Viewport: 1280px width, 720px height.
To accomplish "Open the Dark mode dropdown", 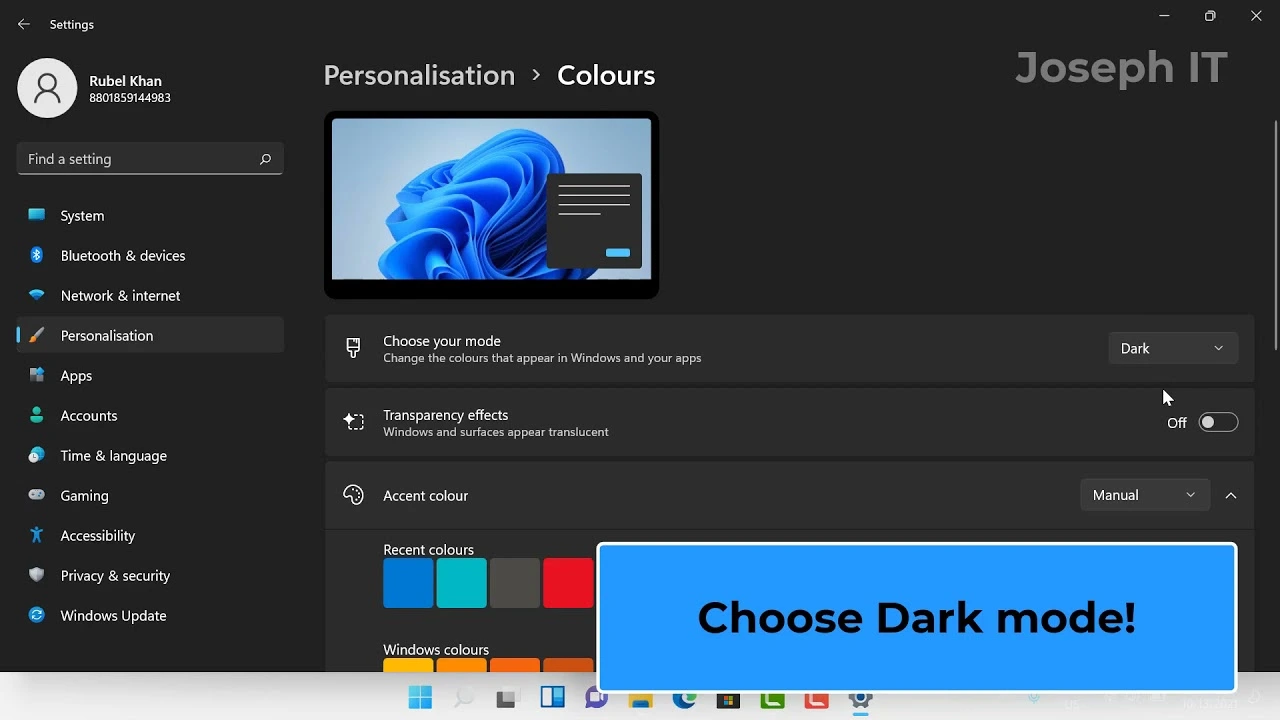I will click(x=1173, y=348).
